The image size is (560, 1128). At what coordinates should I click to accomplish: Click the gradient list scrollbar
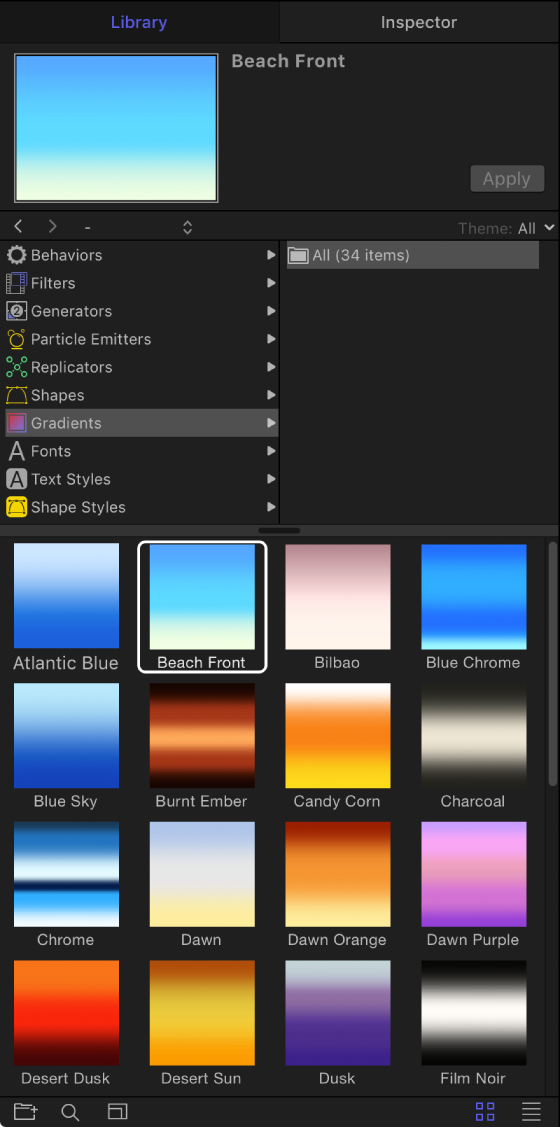(553, 663)
